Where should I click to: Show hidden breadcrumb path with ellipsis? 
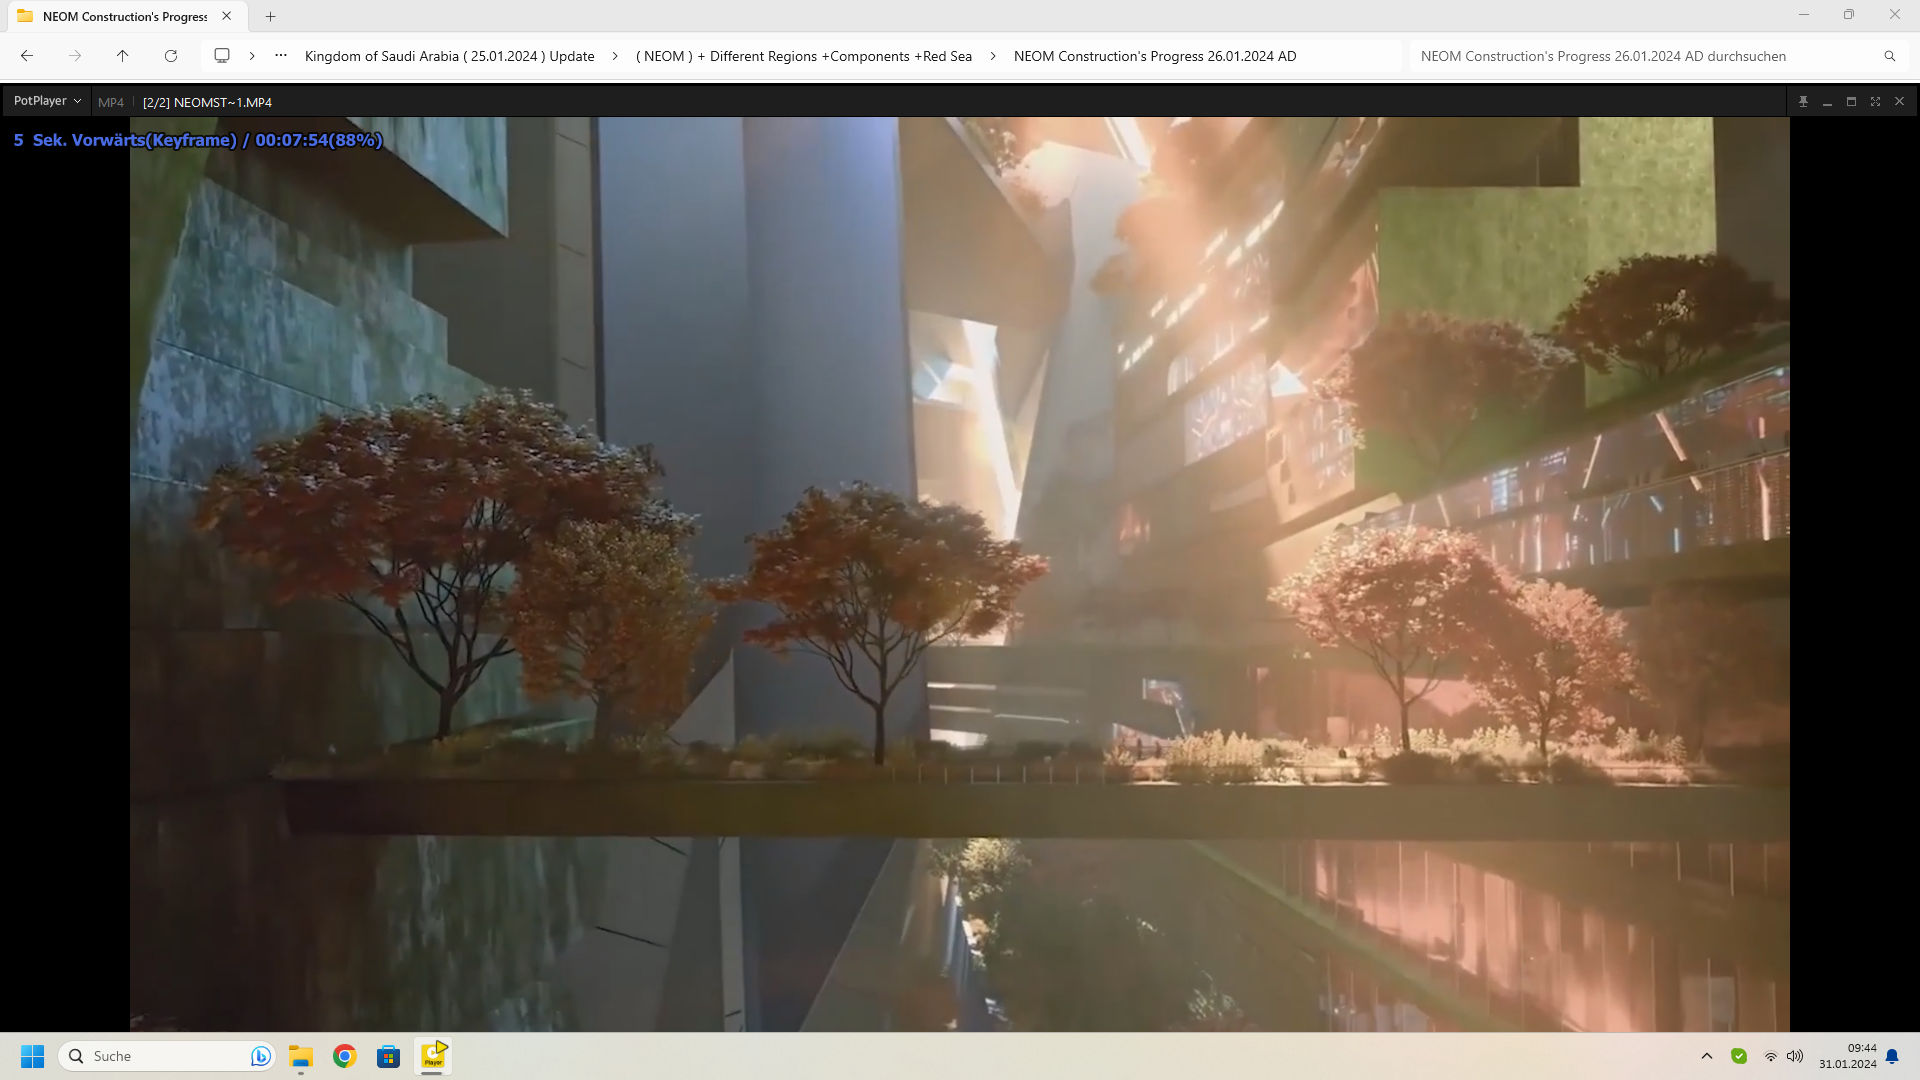[281, 56]
